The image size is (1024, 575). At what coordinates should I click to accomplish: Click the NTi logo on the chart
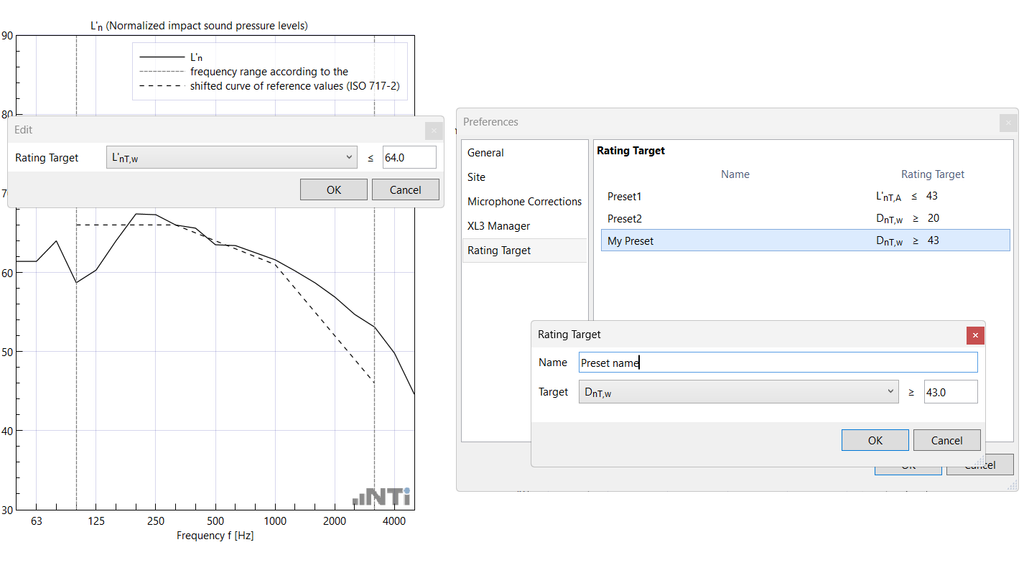(x=381, y=497)
